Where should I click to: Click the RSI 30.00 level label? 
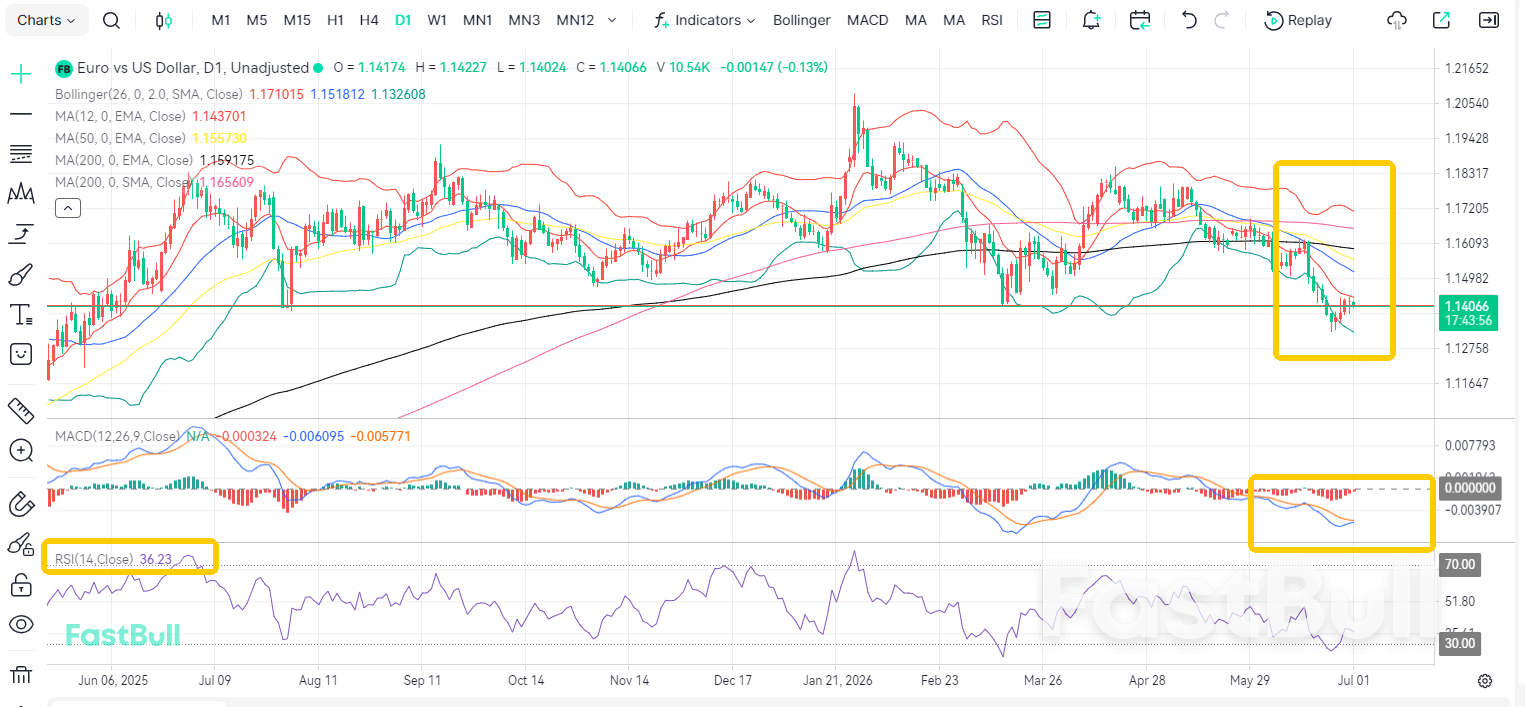pos(1460,643)
